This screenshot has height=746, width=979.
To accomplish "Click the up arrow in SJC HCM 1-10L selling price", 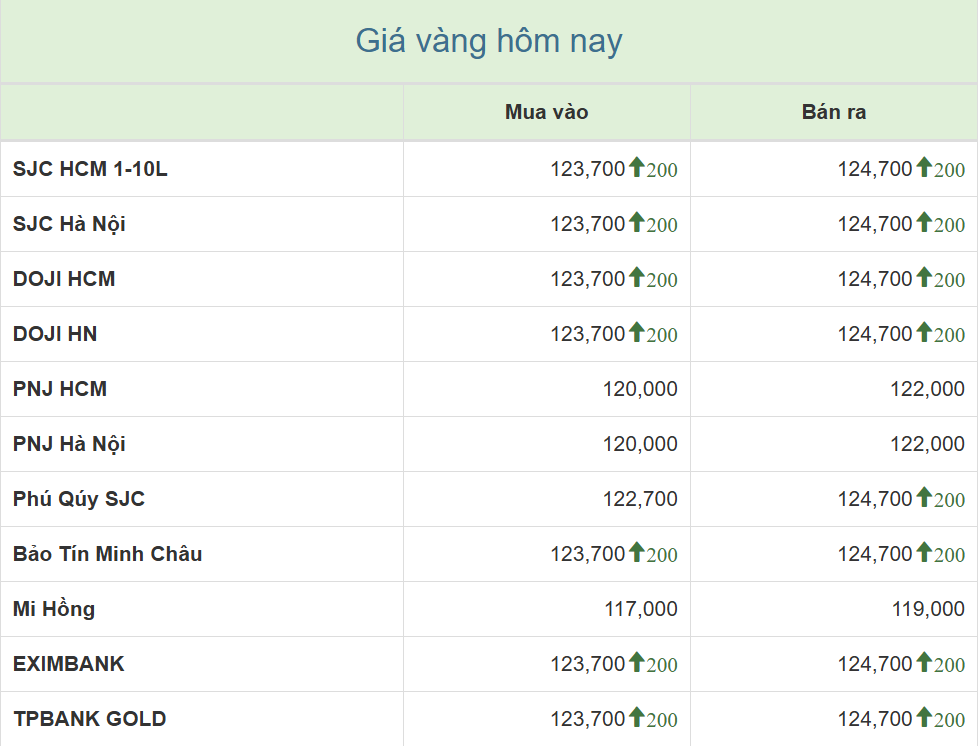I will [924, 168].
